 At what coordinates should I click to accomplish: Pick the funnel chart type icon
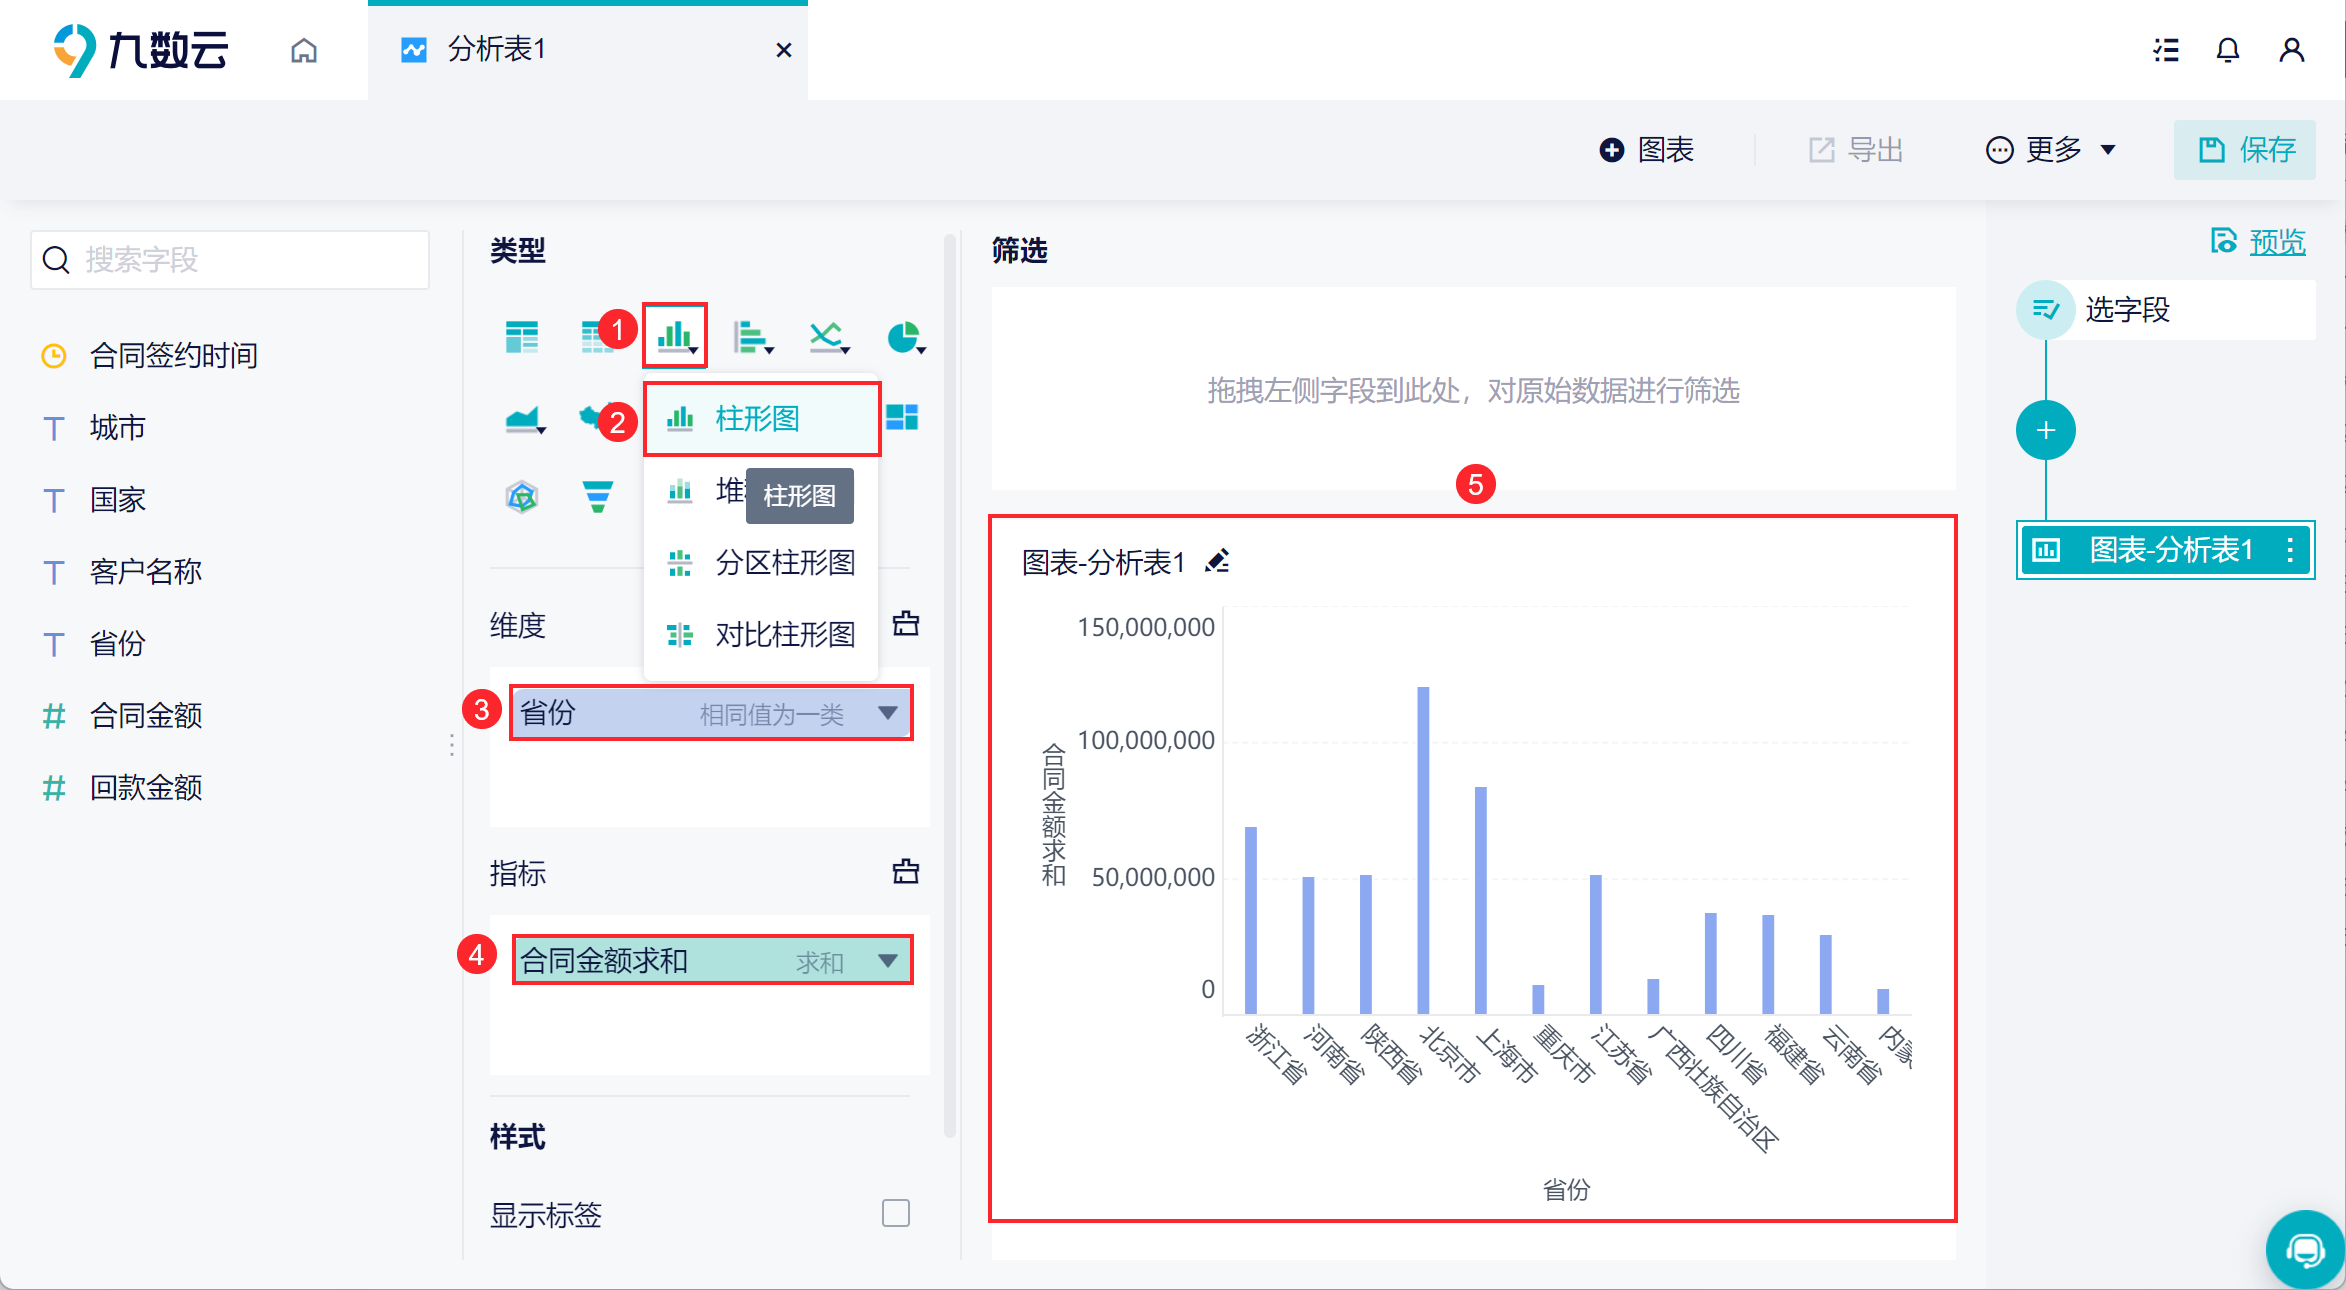pyautogui.click(x=597, y=496)
